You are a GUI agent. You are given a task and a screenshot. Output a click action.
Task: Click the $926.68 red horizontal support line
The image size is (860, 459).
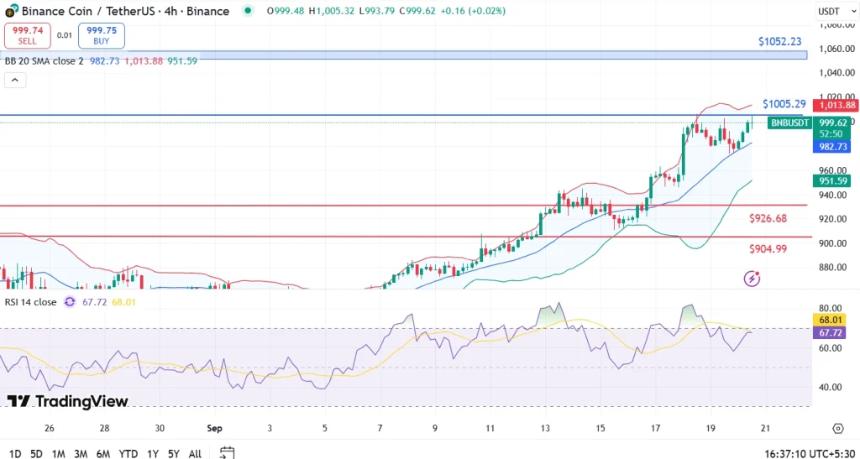[400, 206]
